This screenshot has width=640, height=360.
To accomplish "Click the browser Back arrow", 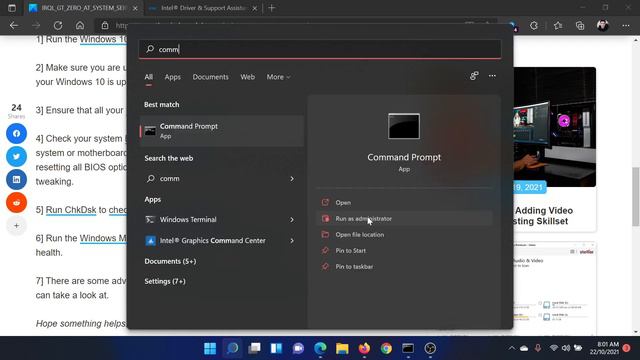I will click(14, 25).
